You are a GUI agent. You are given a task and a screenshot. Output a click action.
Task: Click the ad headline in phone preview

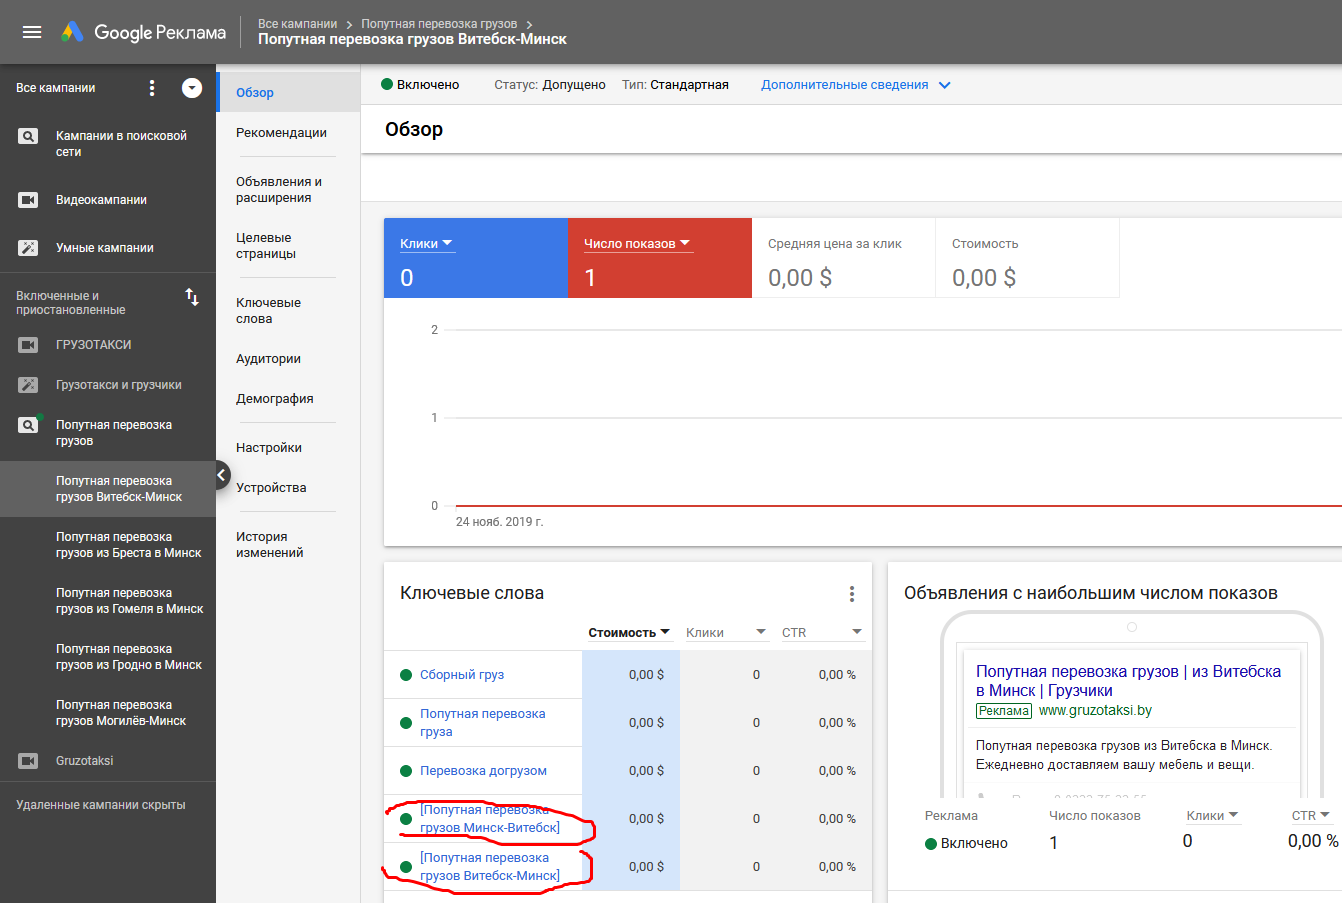coord(1128,681)
